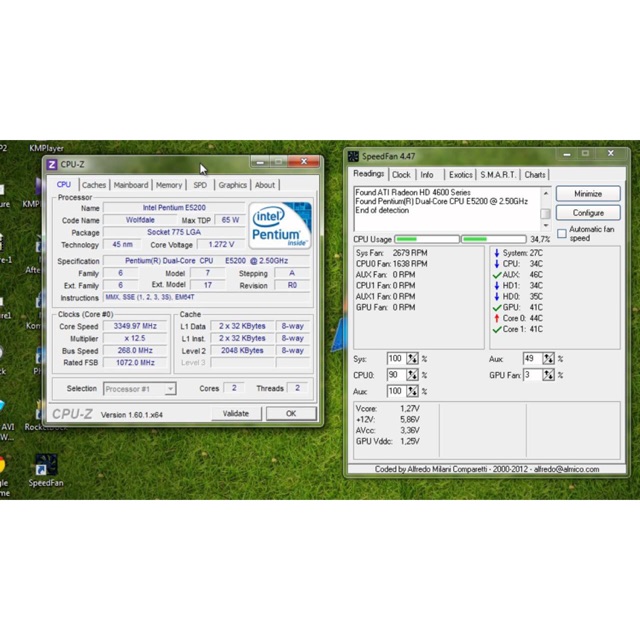Image resolution: width=640 pixels, height=640 pixels.
Task: Click the first CPU Usage bar
Action: [x=427, y=239]
